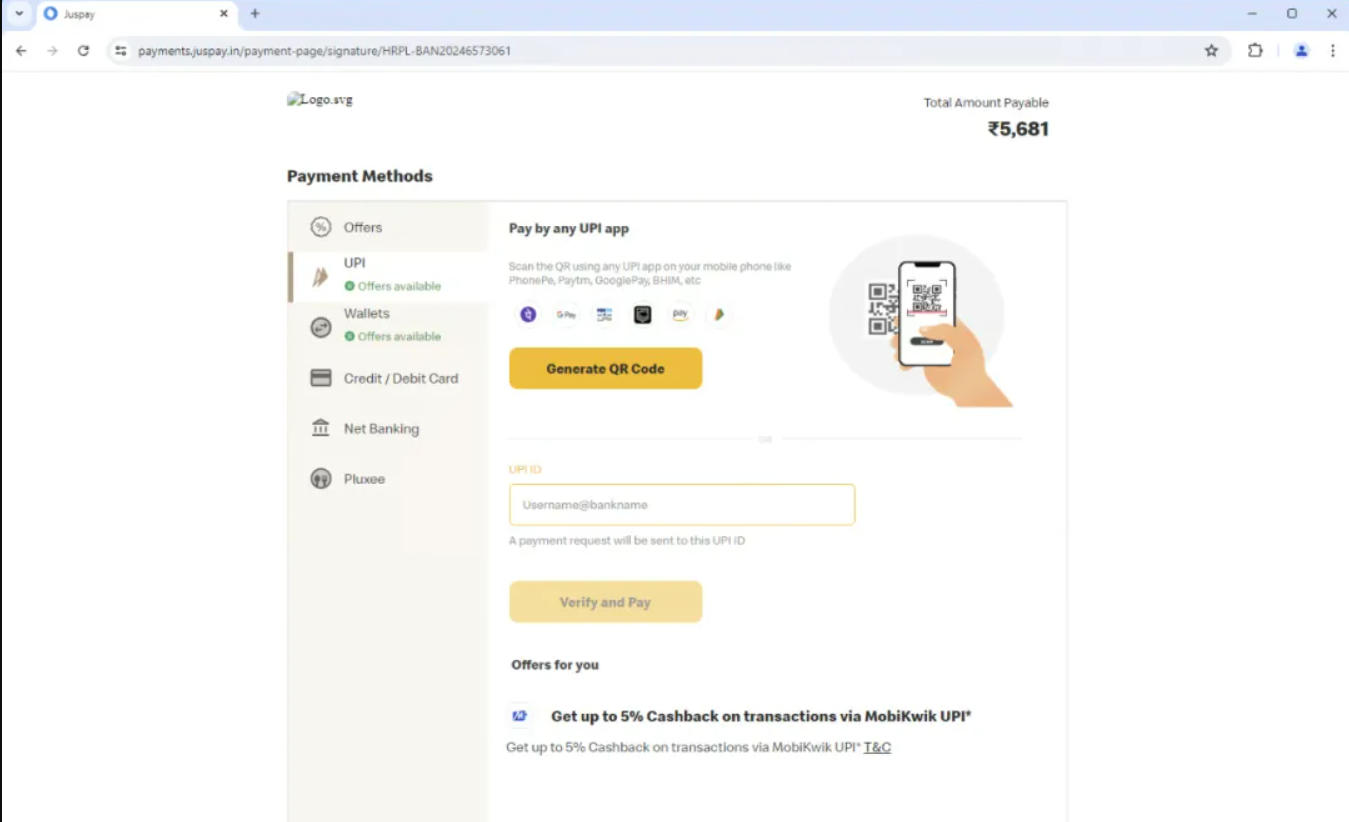Select the Offers payment section

pos(362,228)
